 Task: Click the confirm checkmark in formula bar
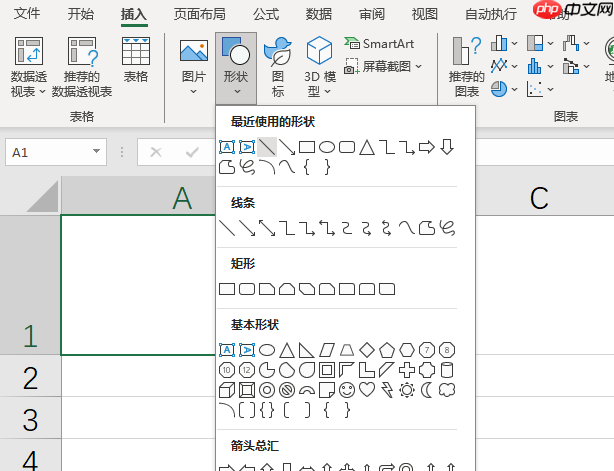(192, 152)
